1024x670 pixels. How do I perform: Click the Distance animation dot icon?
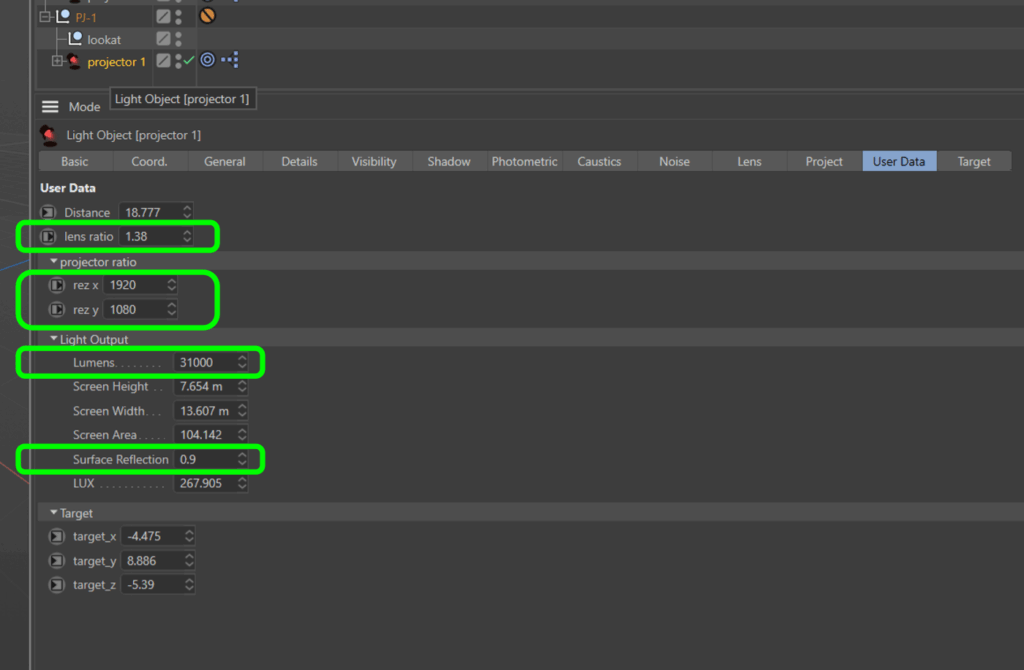pyautogui.click(x=48, y=213)
